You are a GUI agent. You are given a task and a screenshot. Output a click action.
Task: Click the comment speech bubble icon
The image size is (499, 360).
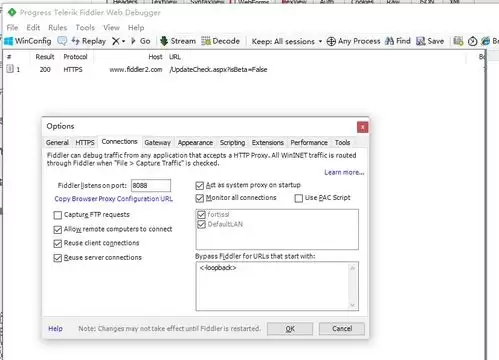[62, 41]
